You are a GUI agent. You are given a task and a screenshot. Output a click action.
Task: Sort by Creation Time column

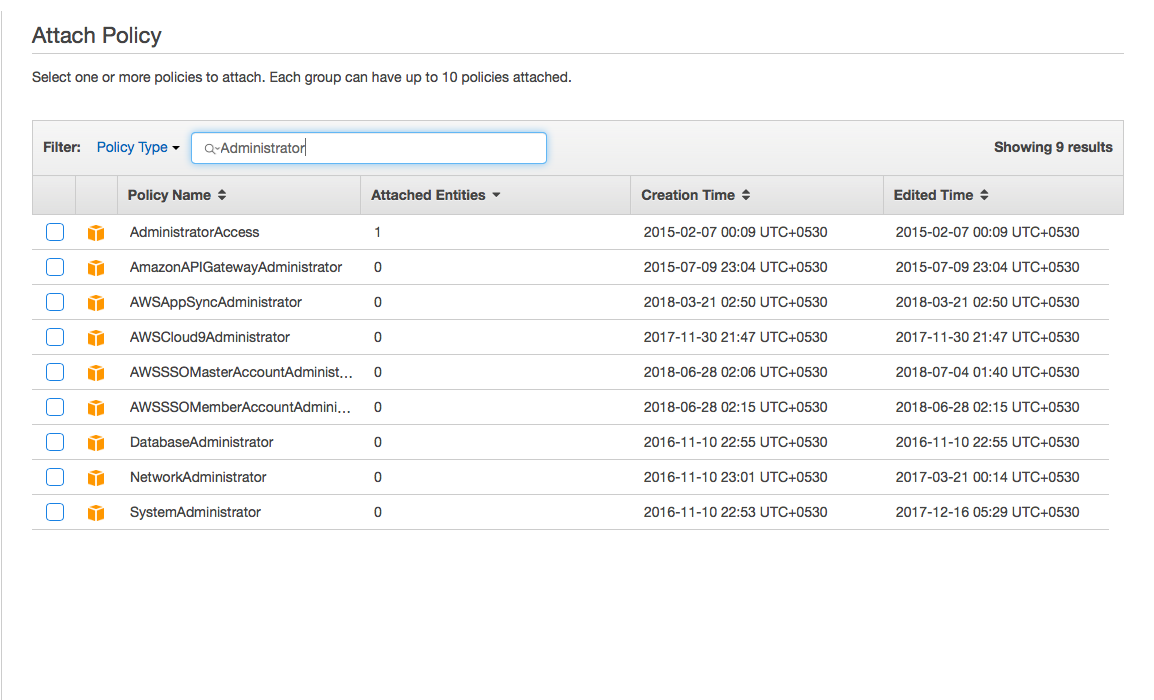click(695, 195)
